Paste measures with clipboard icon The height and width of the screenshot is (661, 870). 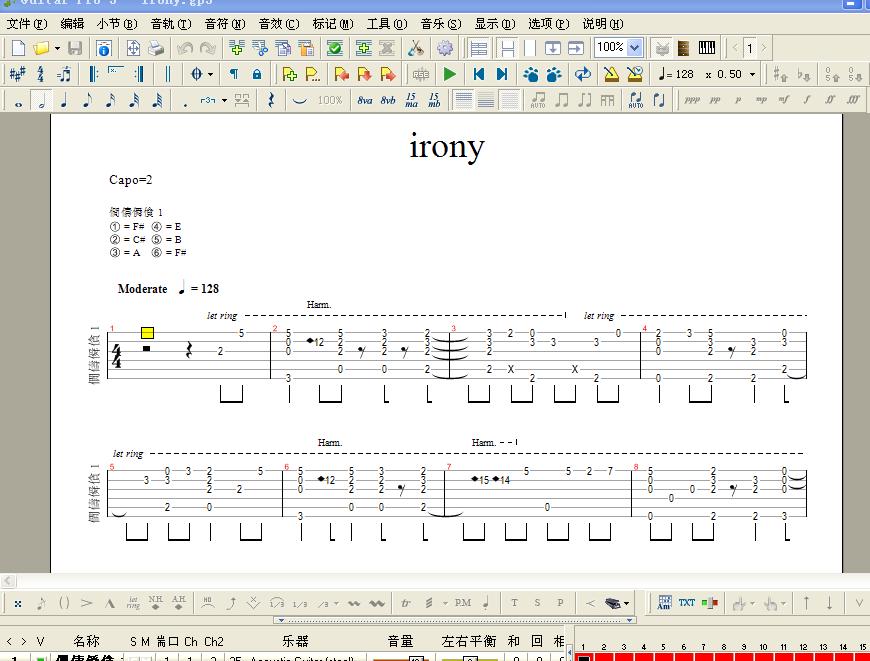306,48
